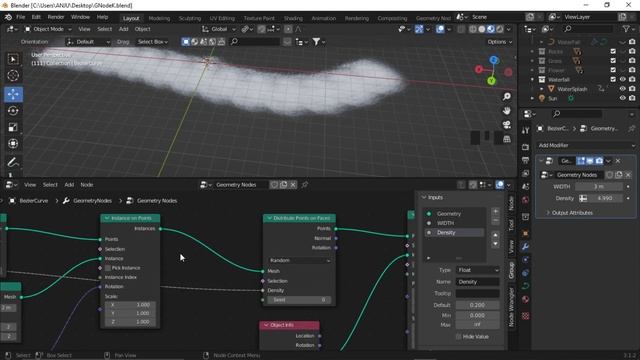This screenshot has width=640, height=360.
Task: Click the pan hand viewport icon
Action: [507, 111]
